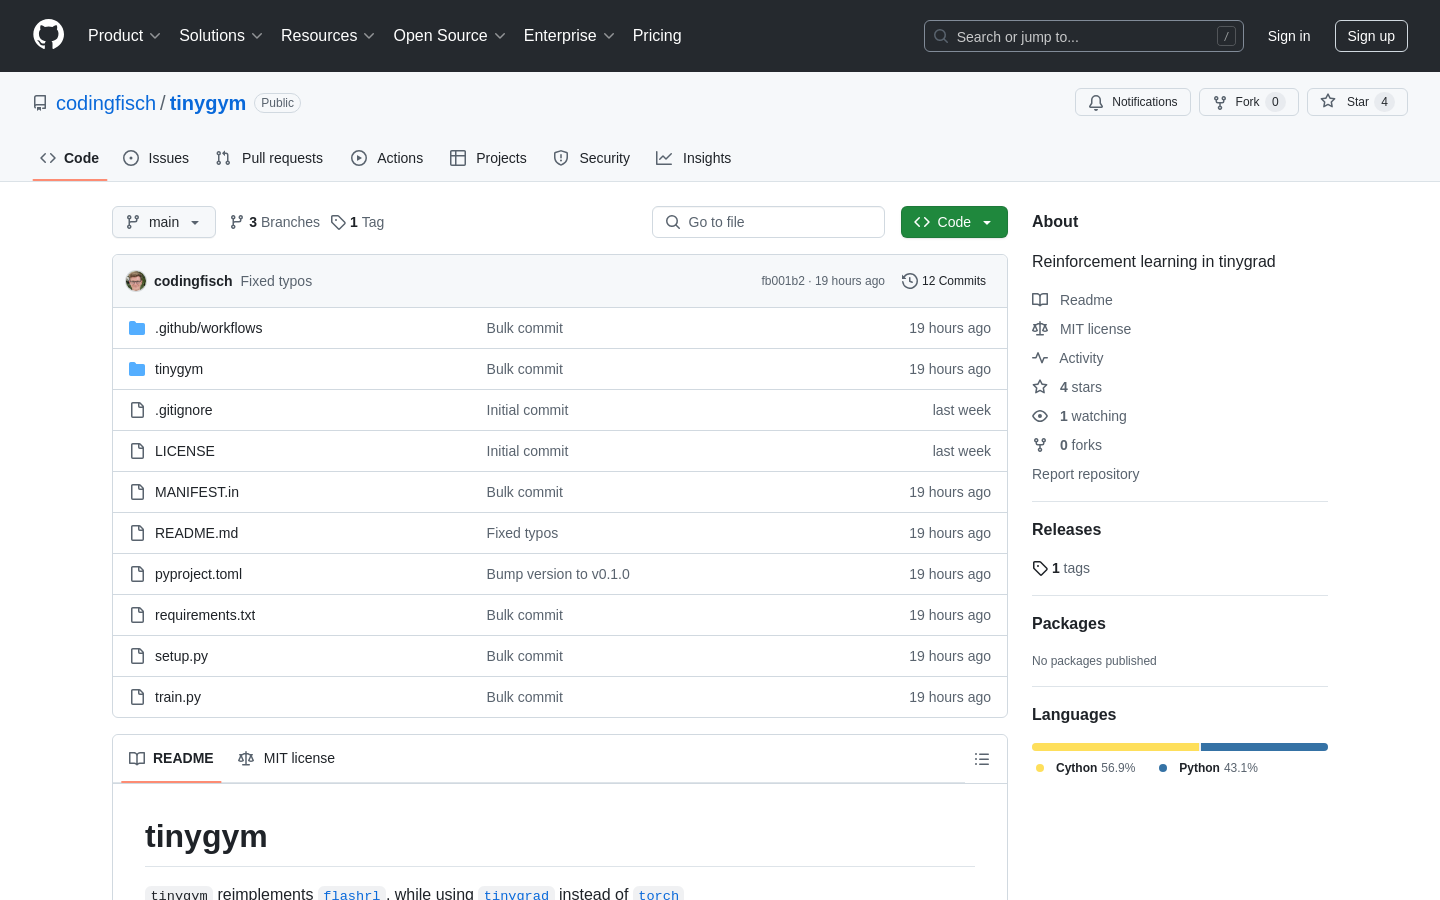Open the green Code dropdown button
This screenshot has width=1440, height=900.
[x=954, y=222]
